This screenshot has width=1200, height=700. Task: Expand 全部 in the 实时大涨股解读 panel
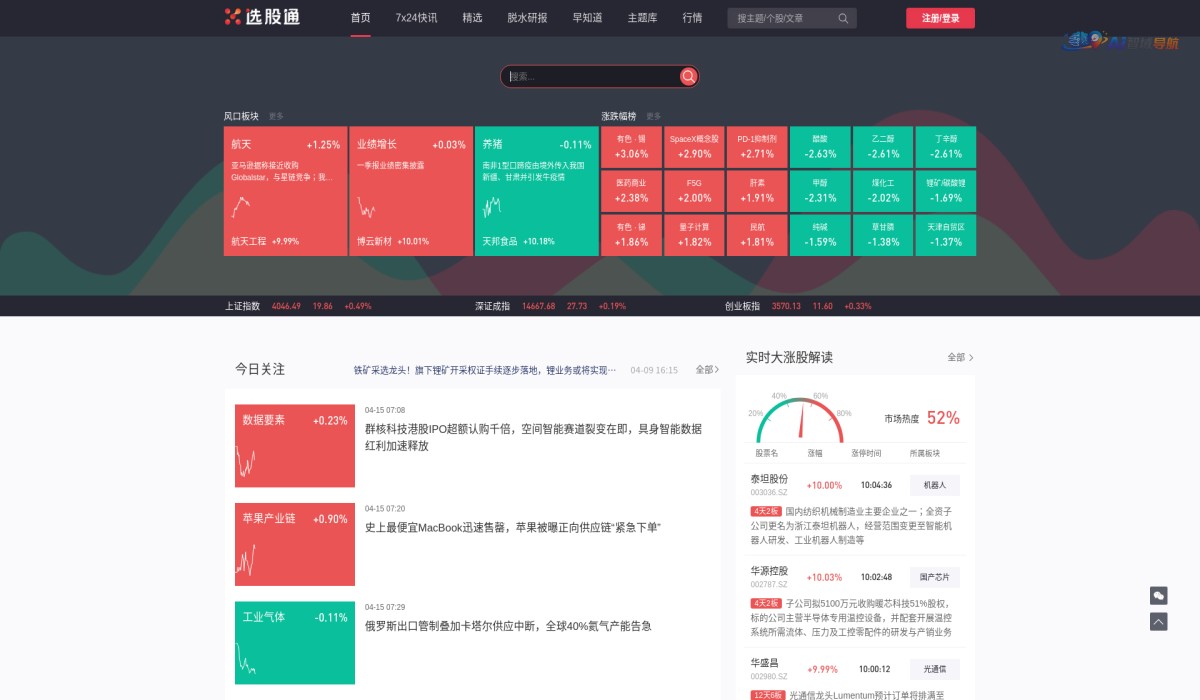click(x=958, y=357)
